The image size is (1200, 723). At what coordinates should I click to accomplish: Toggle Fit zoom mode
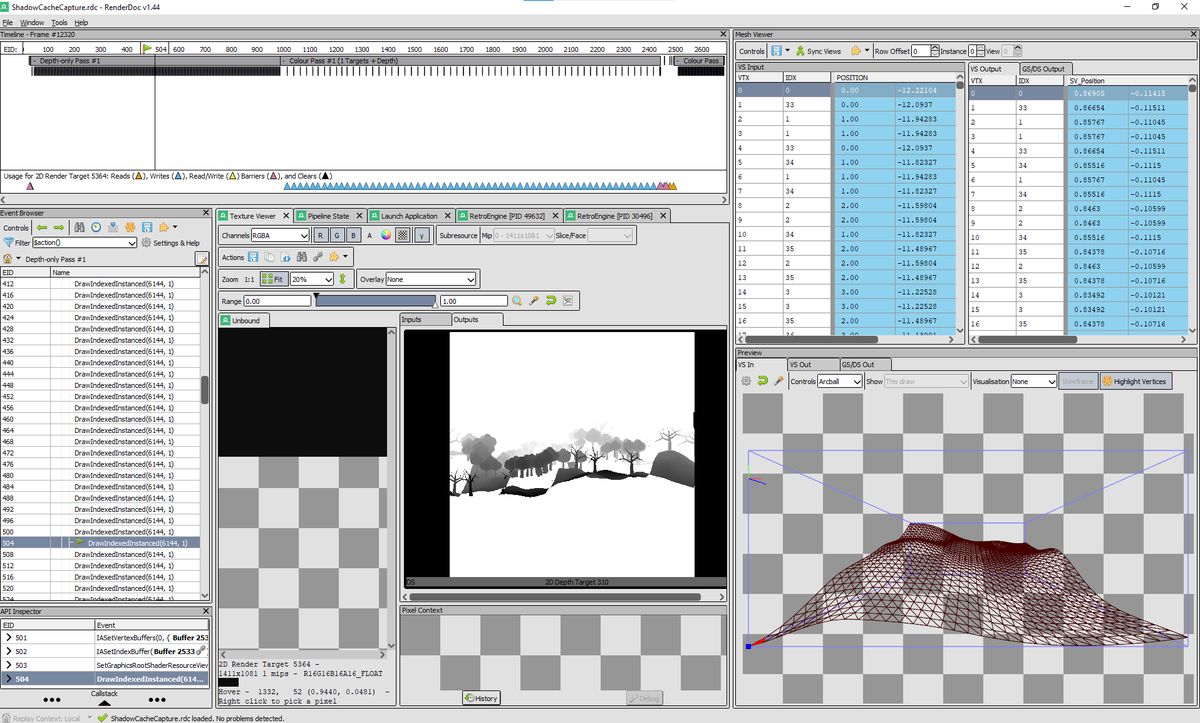tap(273, 279)
